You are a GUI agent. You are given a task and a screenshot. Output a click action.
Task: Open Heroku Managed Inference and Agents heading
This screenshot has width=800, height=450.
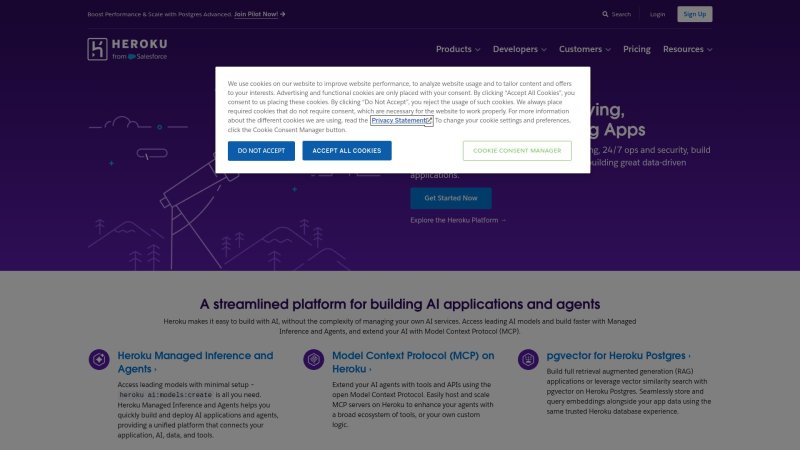(195, 362)
